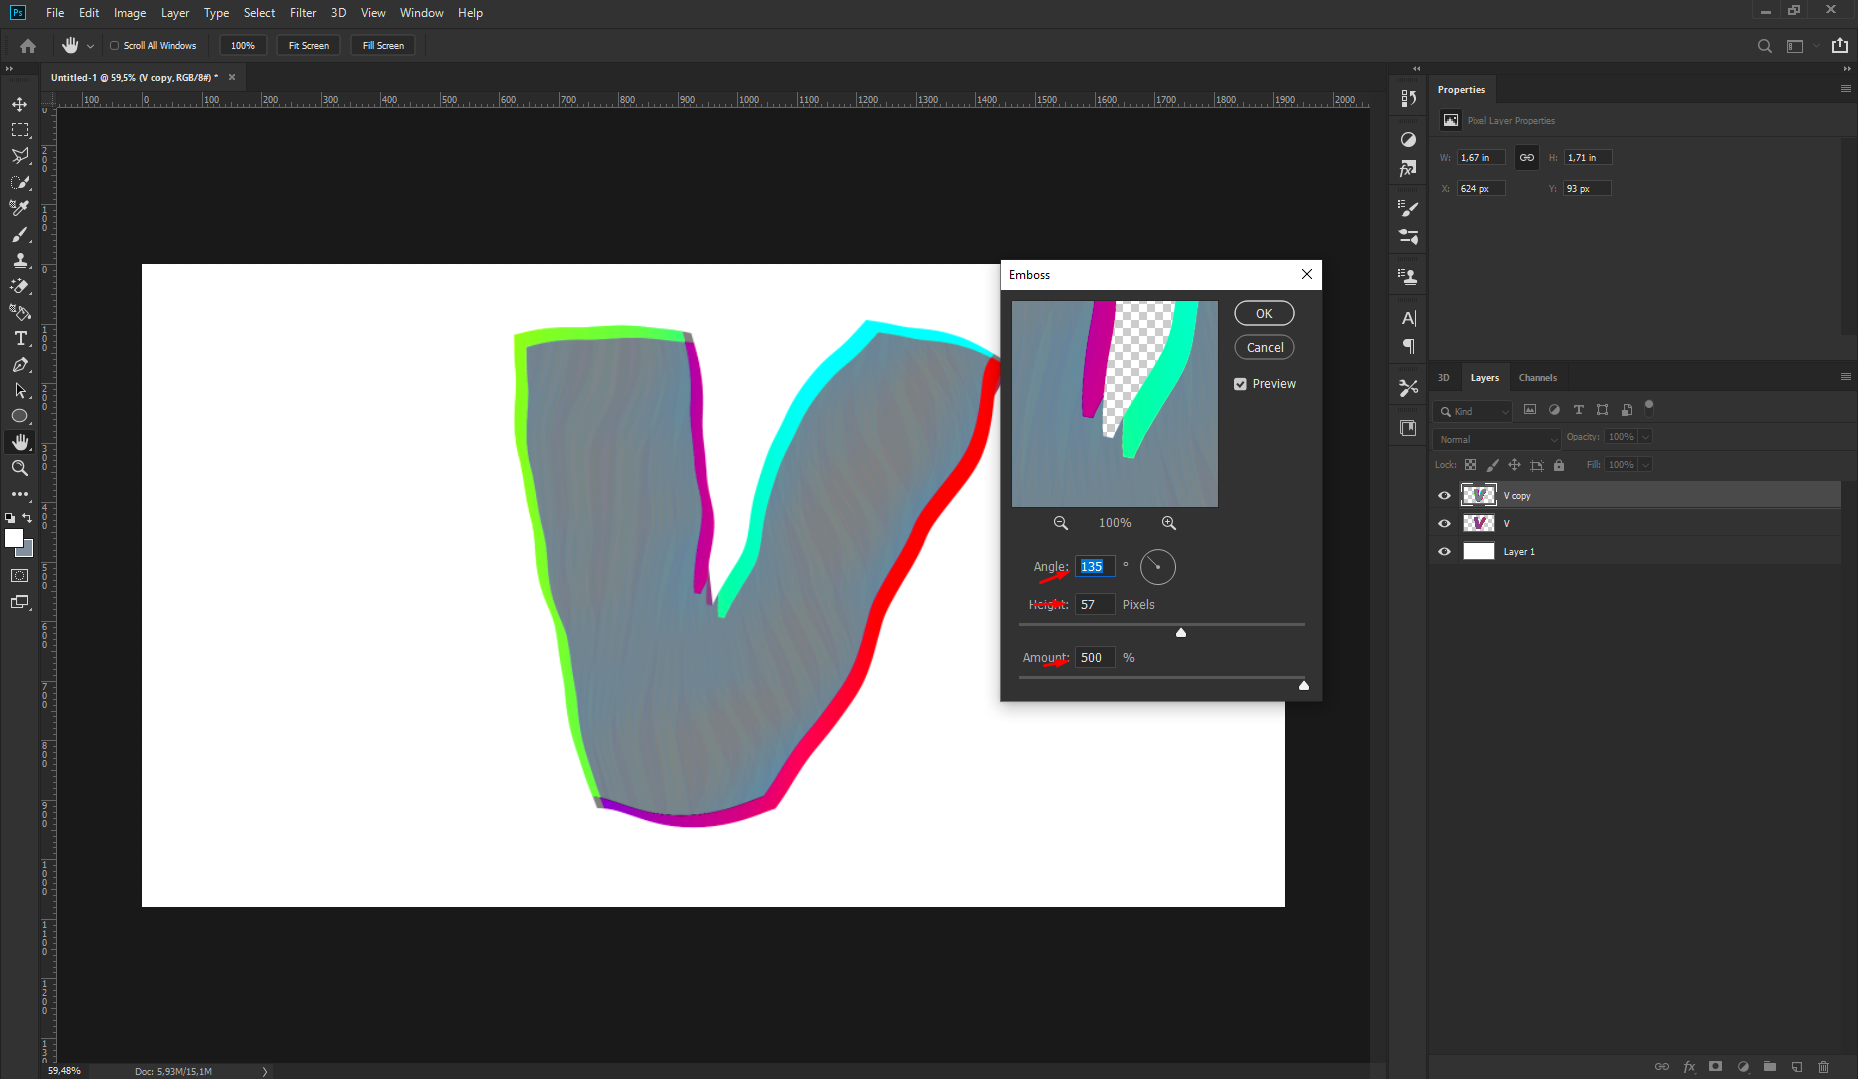Screen dimensions: 1858x1079
Task: Toggle lock image pixels brush icon
Action: (x=1493, y=465)
